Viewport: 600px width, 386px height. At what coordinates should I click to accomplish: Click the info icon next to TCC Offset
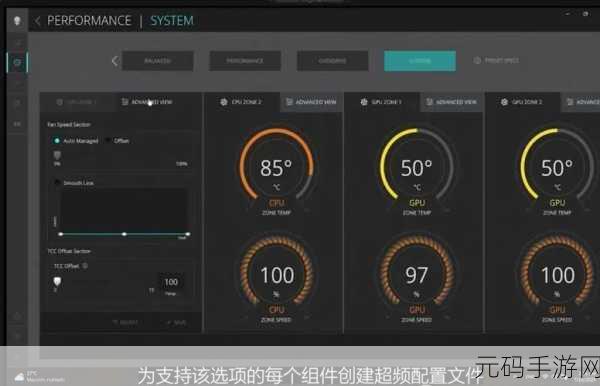(85, 265)
